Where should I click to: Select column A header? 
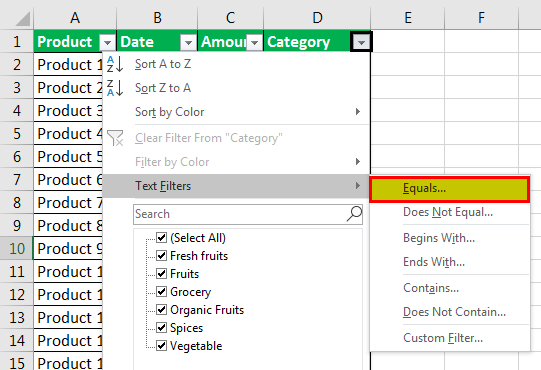point(75,18)
